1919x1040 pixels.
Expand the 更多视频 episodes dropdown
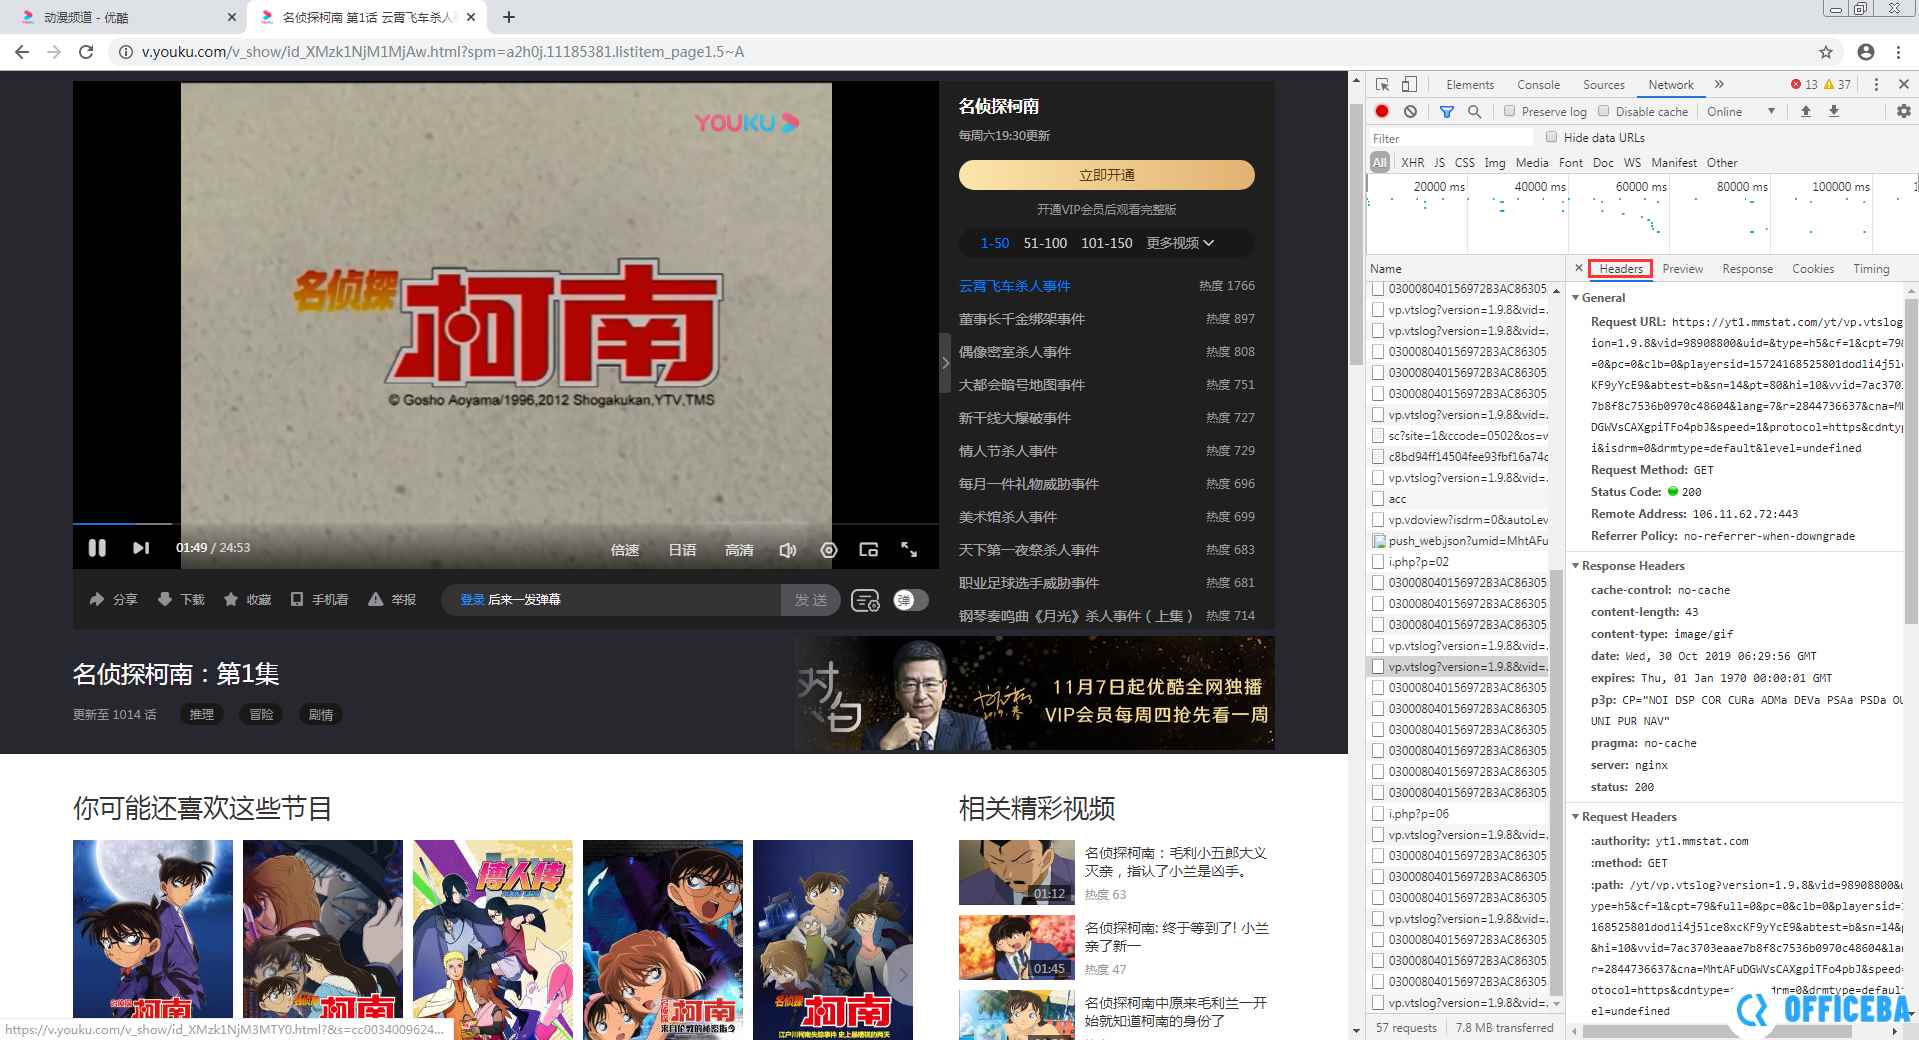[x=1180, y=243]
